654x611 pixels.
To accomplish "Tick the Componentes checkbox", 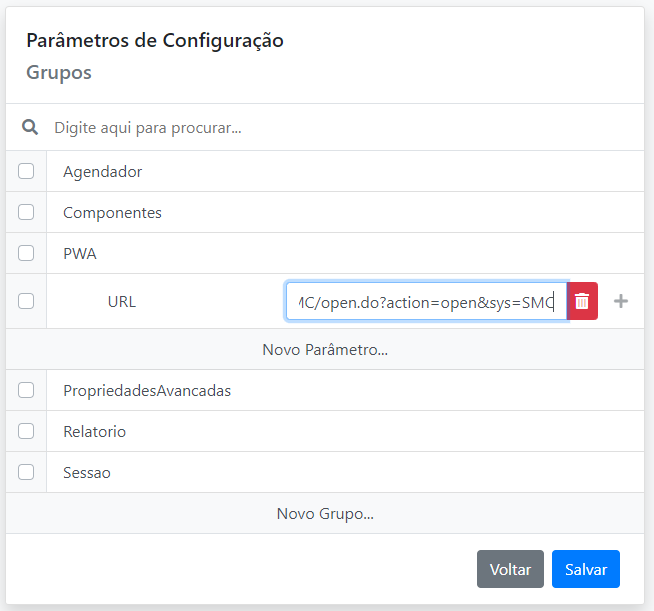I will pos(26,212).
